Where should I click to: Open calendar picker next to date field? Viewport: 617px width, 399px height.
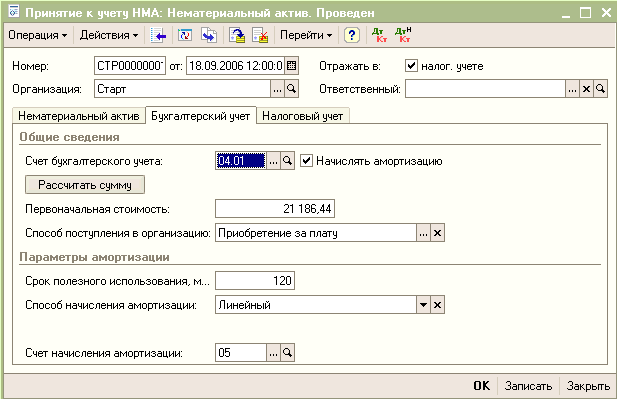[292, 66]
